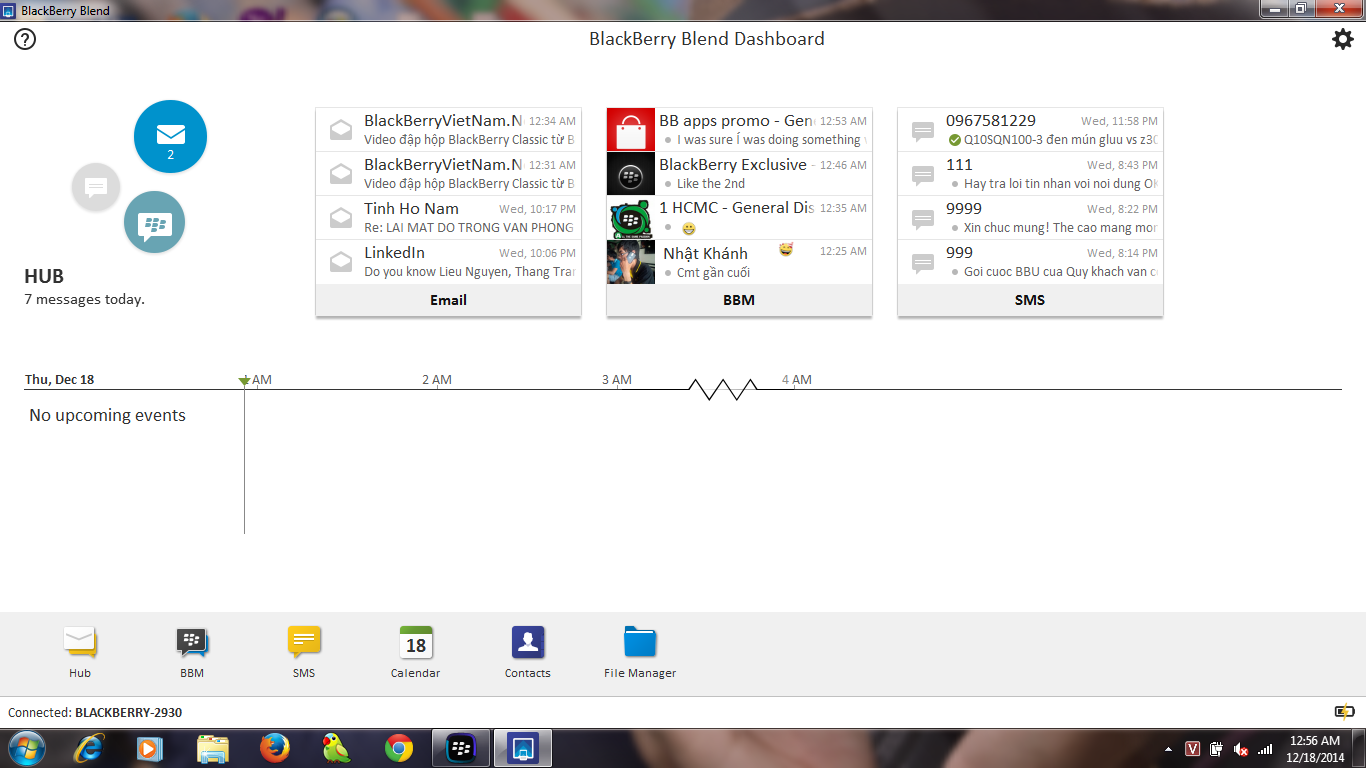Click the gray SMS bubble in HUB
The image size is (1366, 768).
click(x=96, y=187)
